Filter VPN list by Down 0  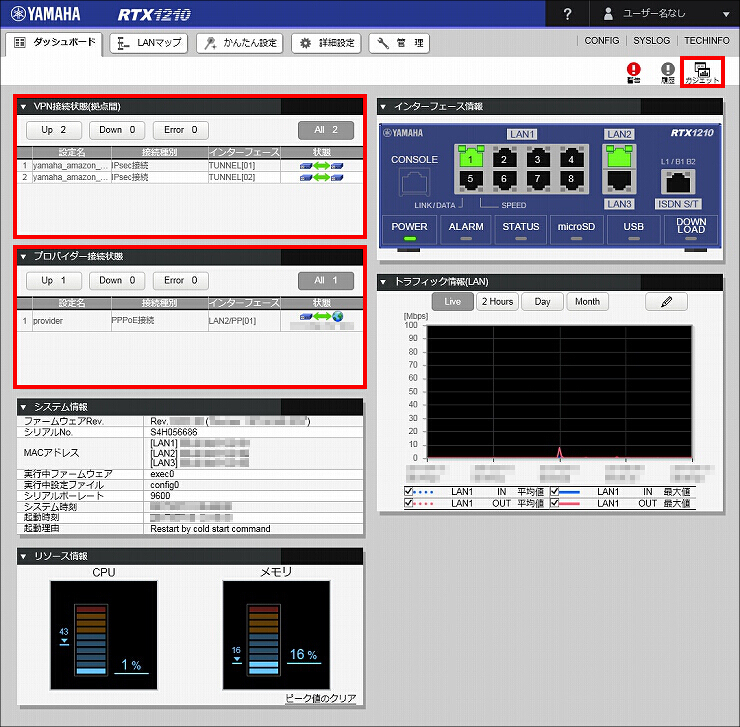tap(117, 130)
